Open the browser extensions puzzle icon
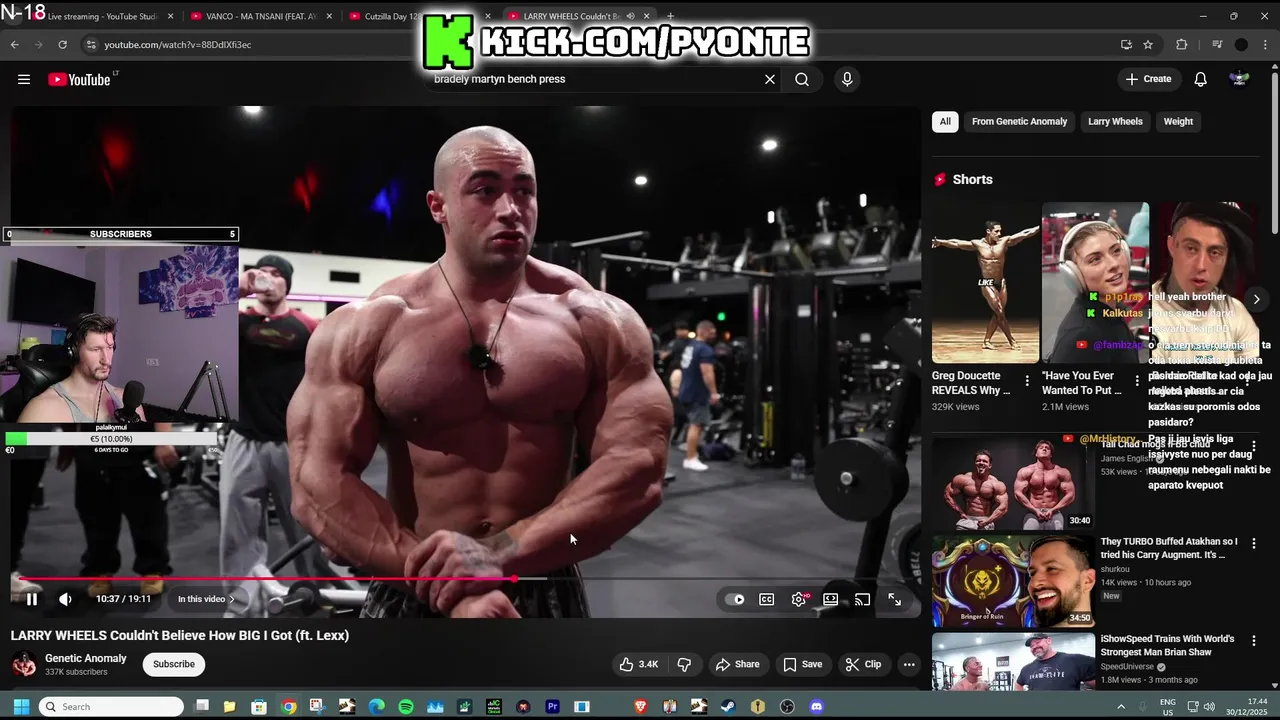 pos(1182,44)
